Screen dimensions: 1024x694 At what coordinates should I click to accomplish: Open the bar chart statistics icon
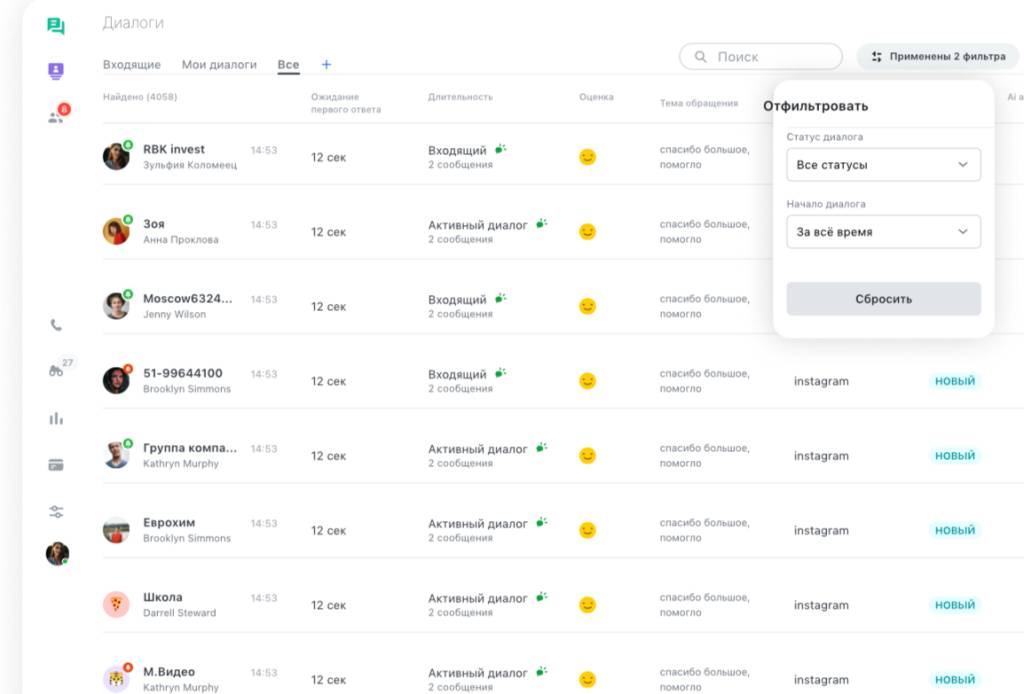coord(56,419)
